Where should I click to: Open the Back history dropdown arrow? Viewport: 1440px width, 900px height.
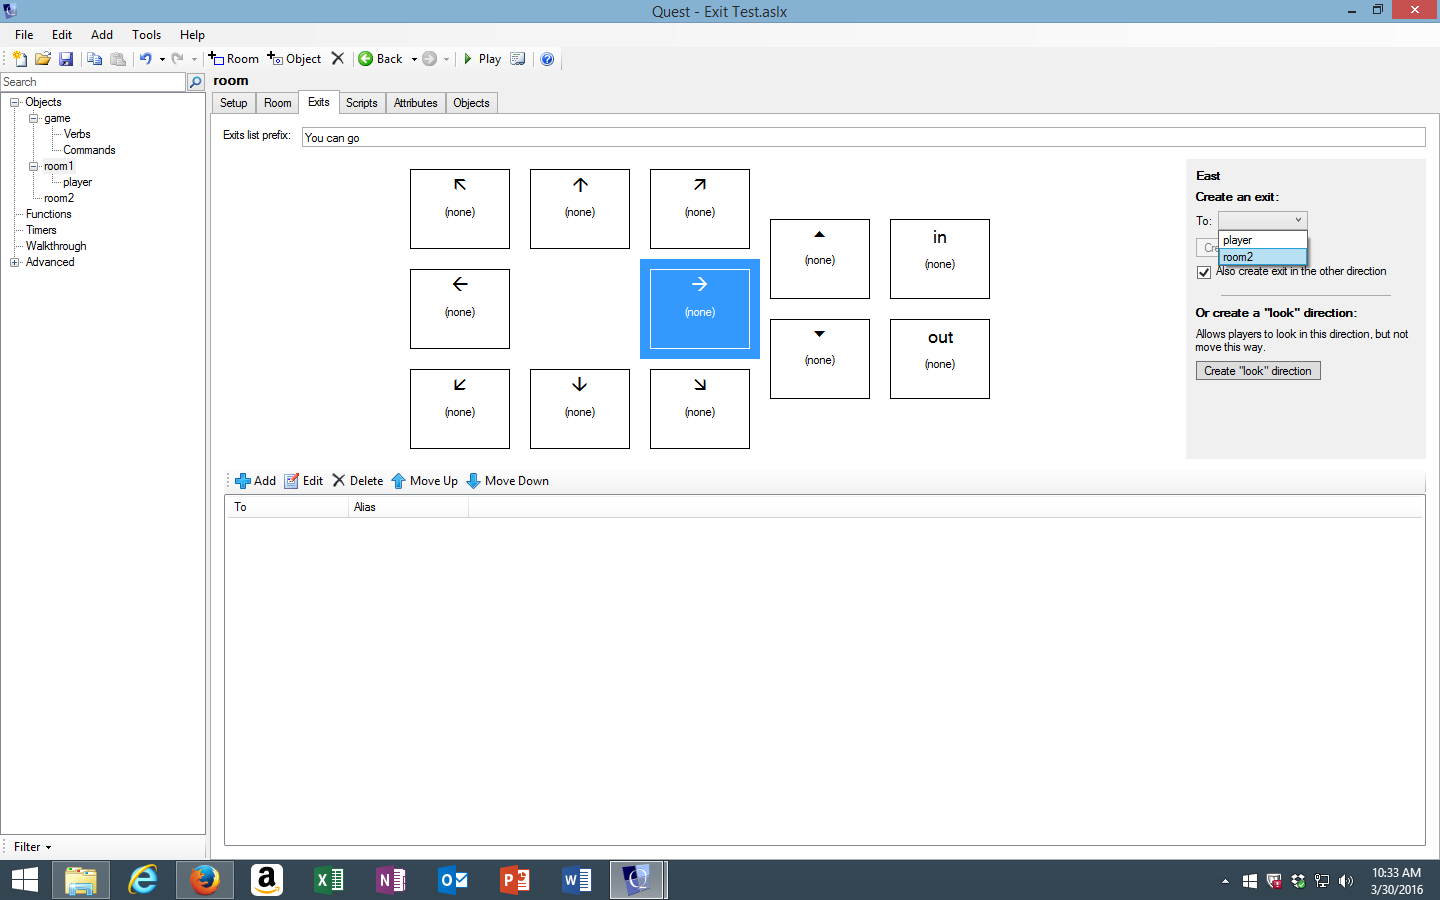(x=414, y=59)
